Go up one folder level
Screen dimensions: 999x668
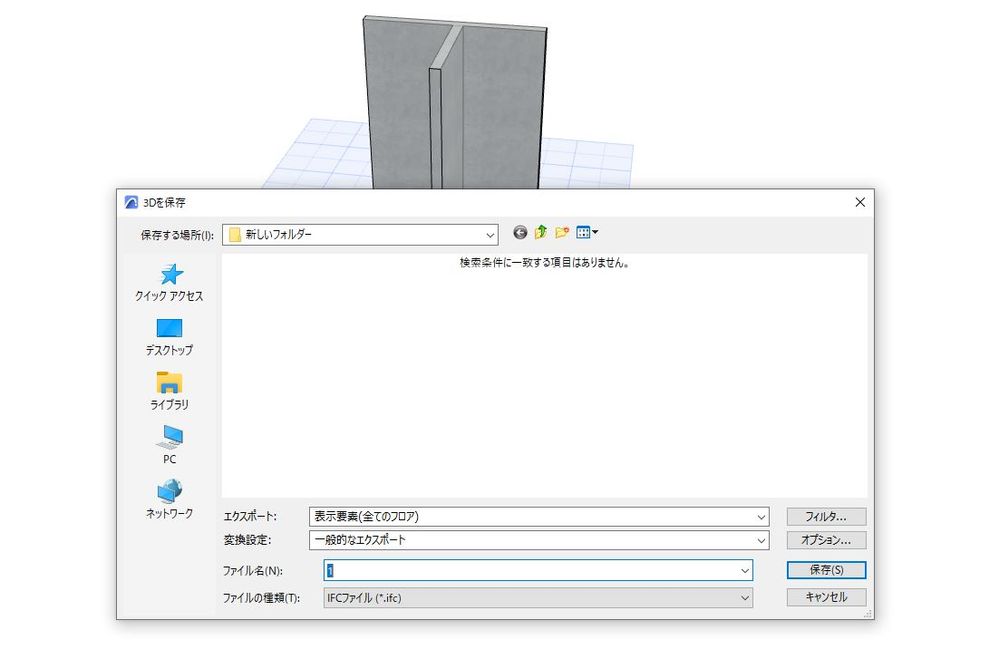click(541, 233)
